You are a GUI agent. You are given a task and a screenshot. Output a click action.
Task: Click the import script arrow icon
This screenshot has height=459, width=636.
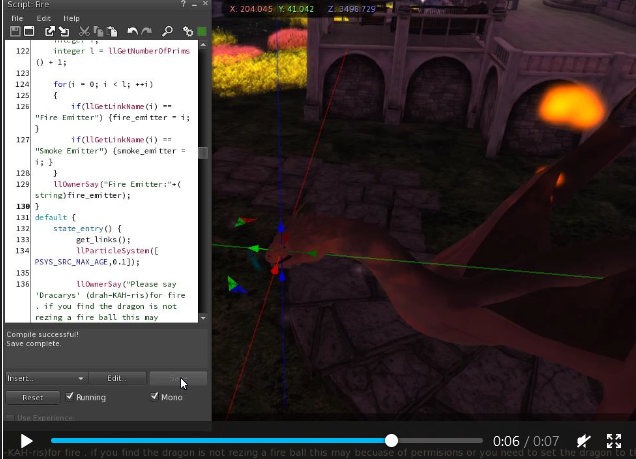64,31
